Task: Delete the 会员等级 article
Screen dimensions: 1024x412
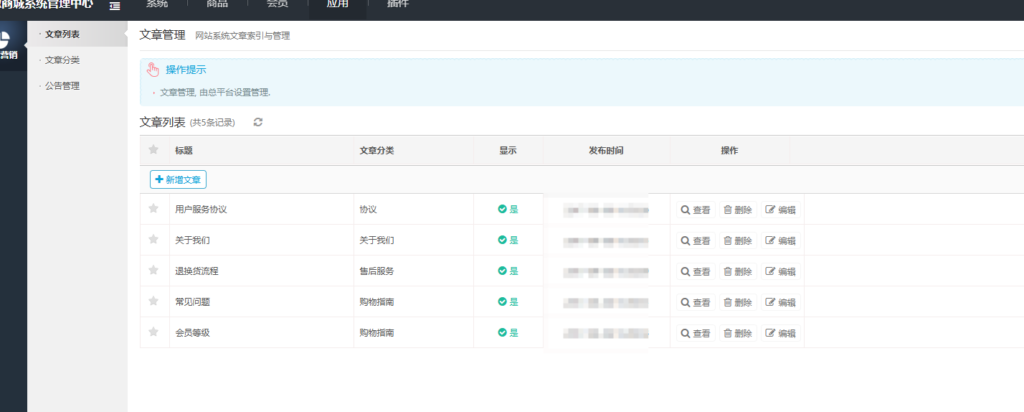Action: (x=738, y=333)
